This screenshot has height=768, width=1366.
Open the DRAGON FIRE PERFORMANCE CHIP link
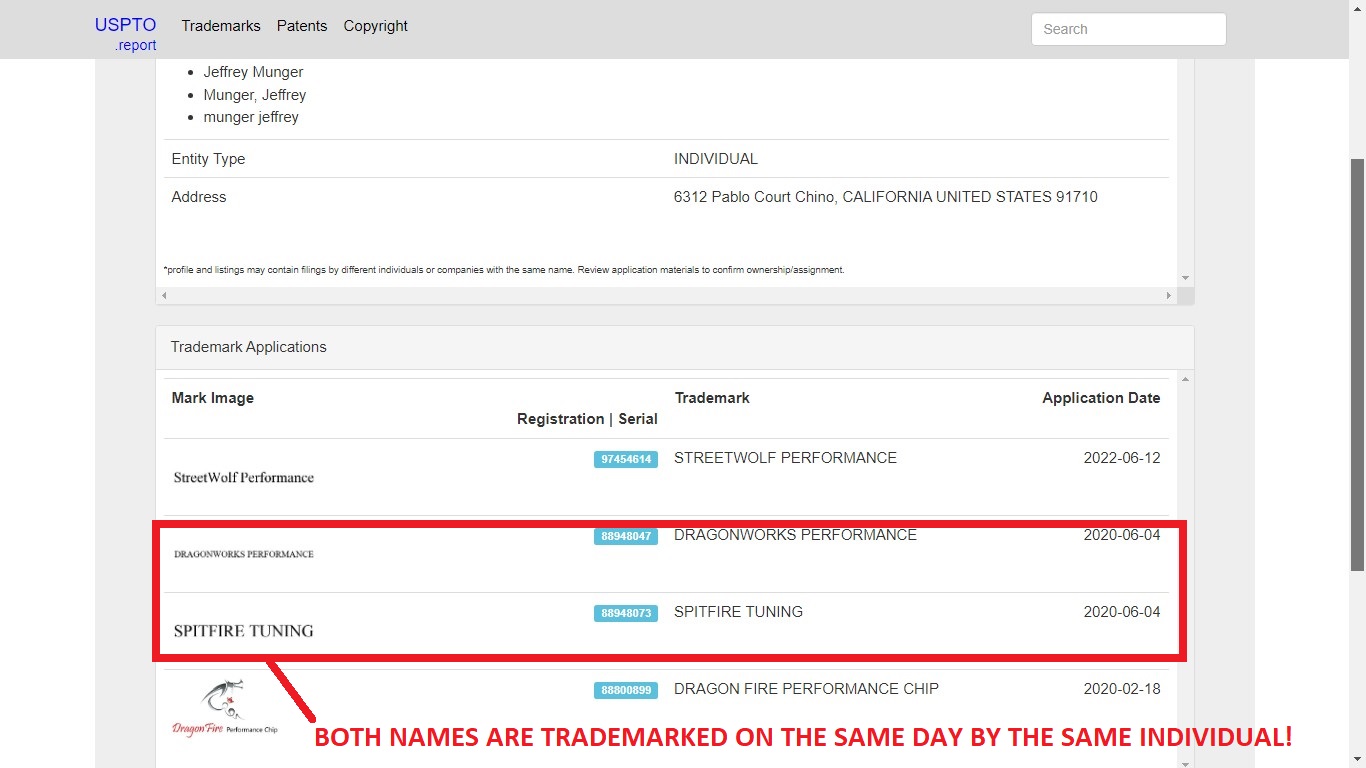(806, 689)
